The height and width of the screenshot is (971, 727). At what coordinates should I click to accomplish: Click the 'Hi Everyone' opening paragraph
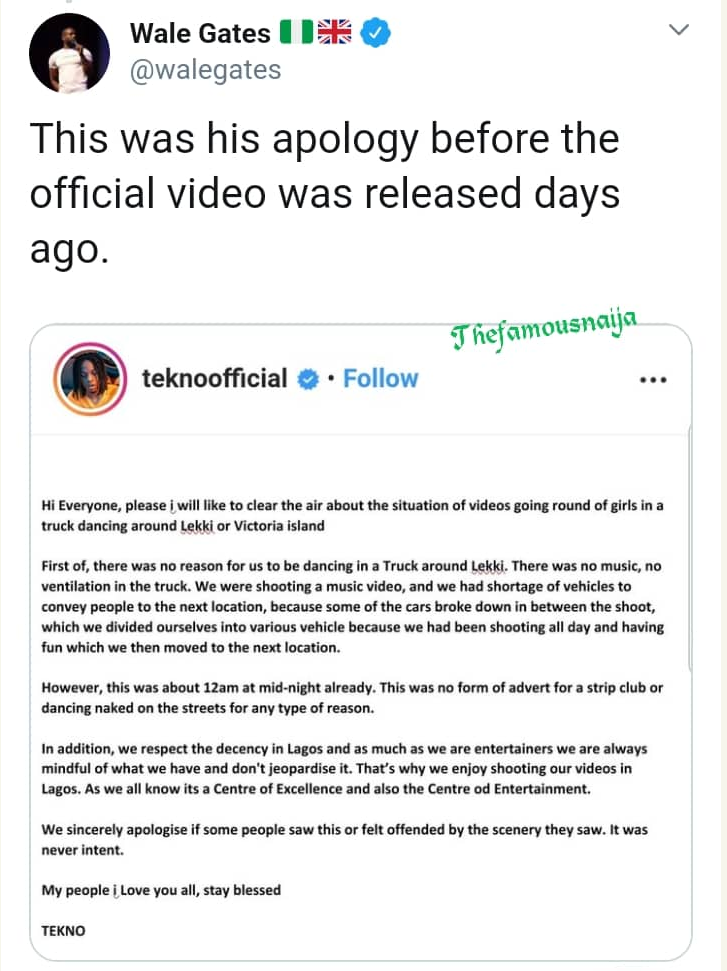point(351,515)
